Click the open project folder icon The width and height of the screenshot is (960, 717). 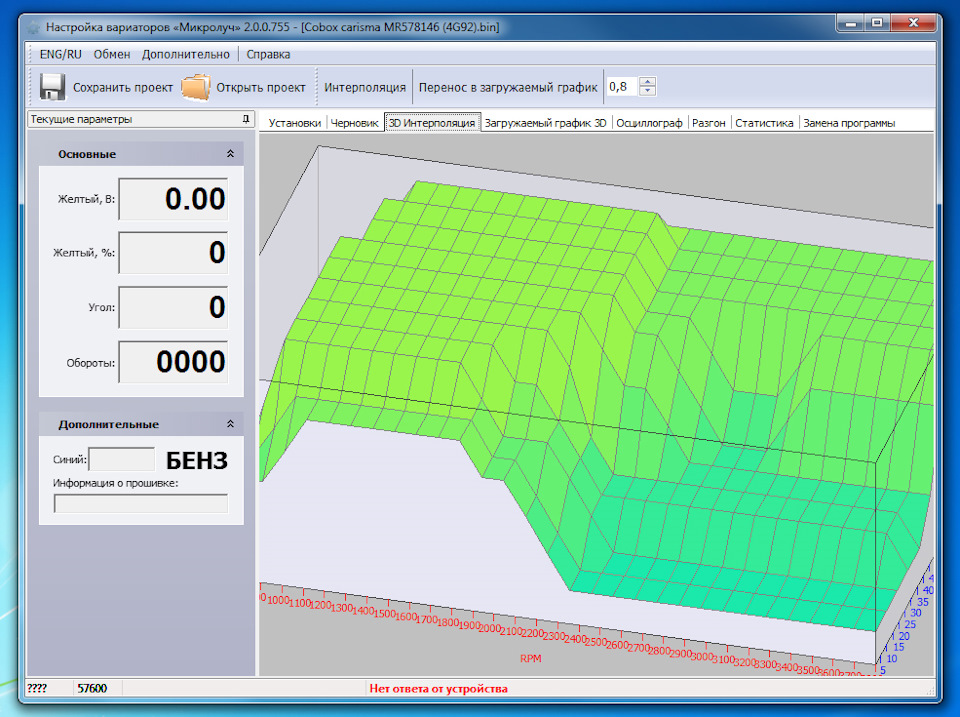(196, 87)
